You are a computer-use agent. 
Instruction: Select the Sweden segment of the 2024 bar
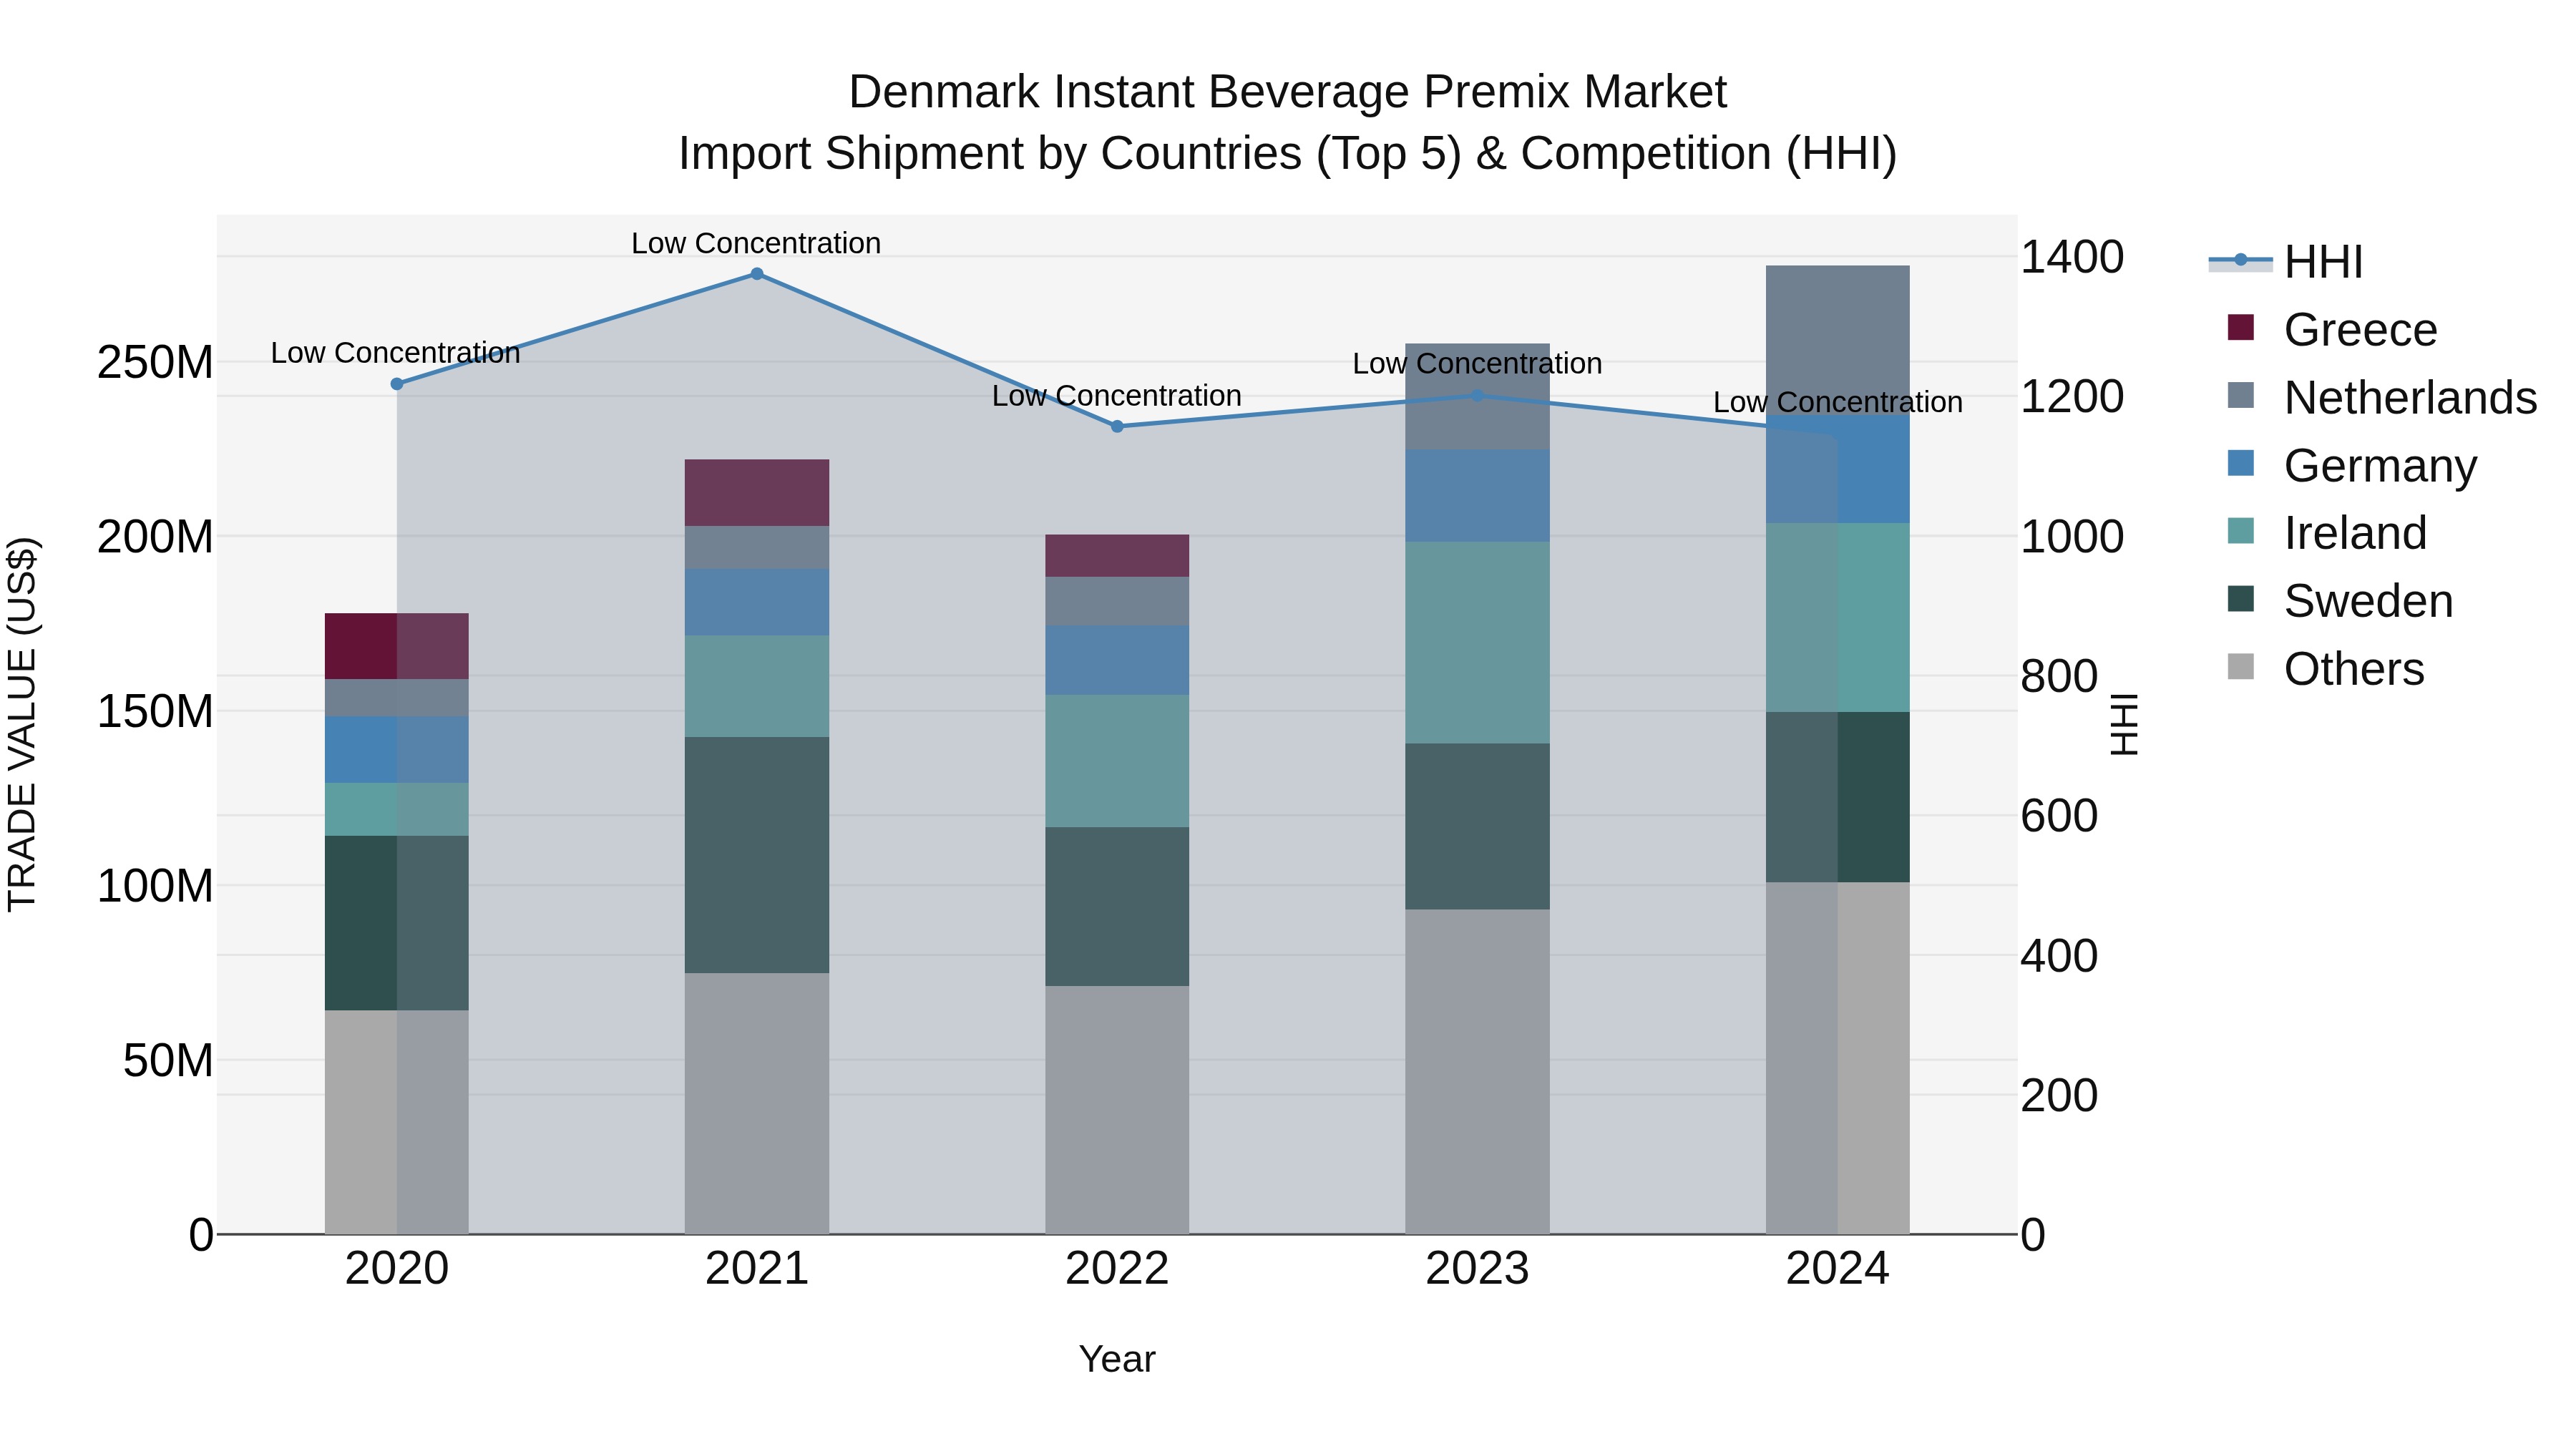point(1838,797)
